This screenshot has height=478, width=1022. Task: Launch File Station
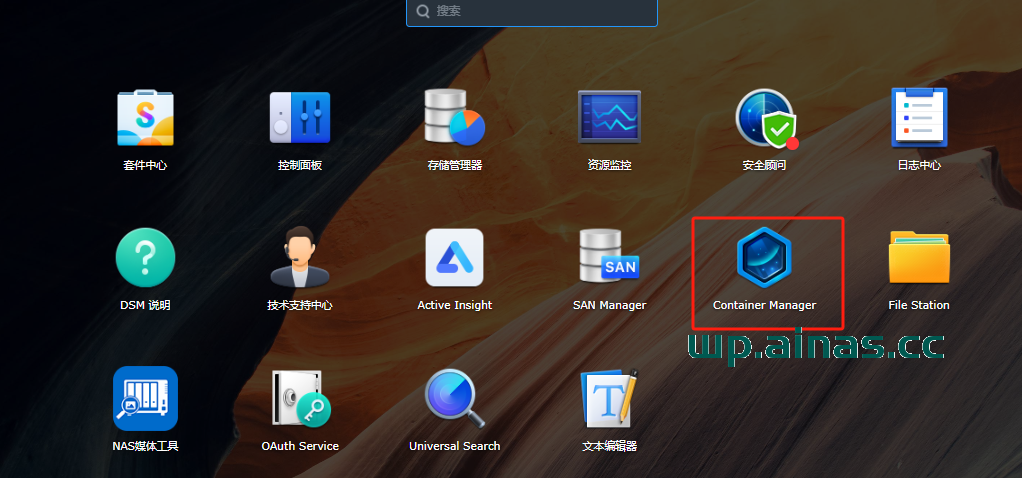point(919,258)
